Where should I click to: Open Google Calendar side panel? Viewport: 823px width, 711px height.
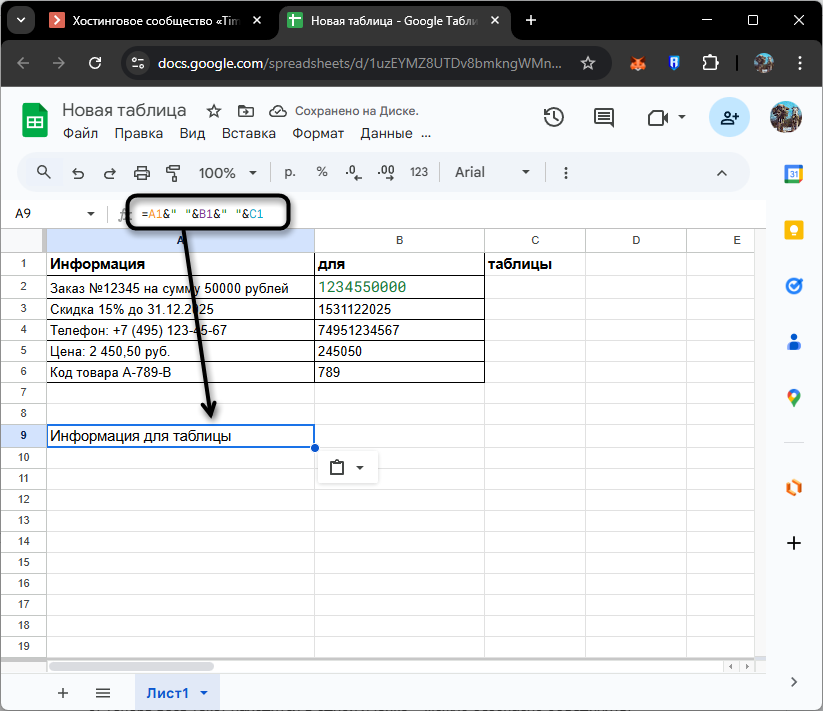(x=794, y=174)
